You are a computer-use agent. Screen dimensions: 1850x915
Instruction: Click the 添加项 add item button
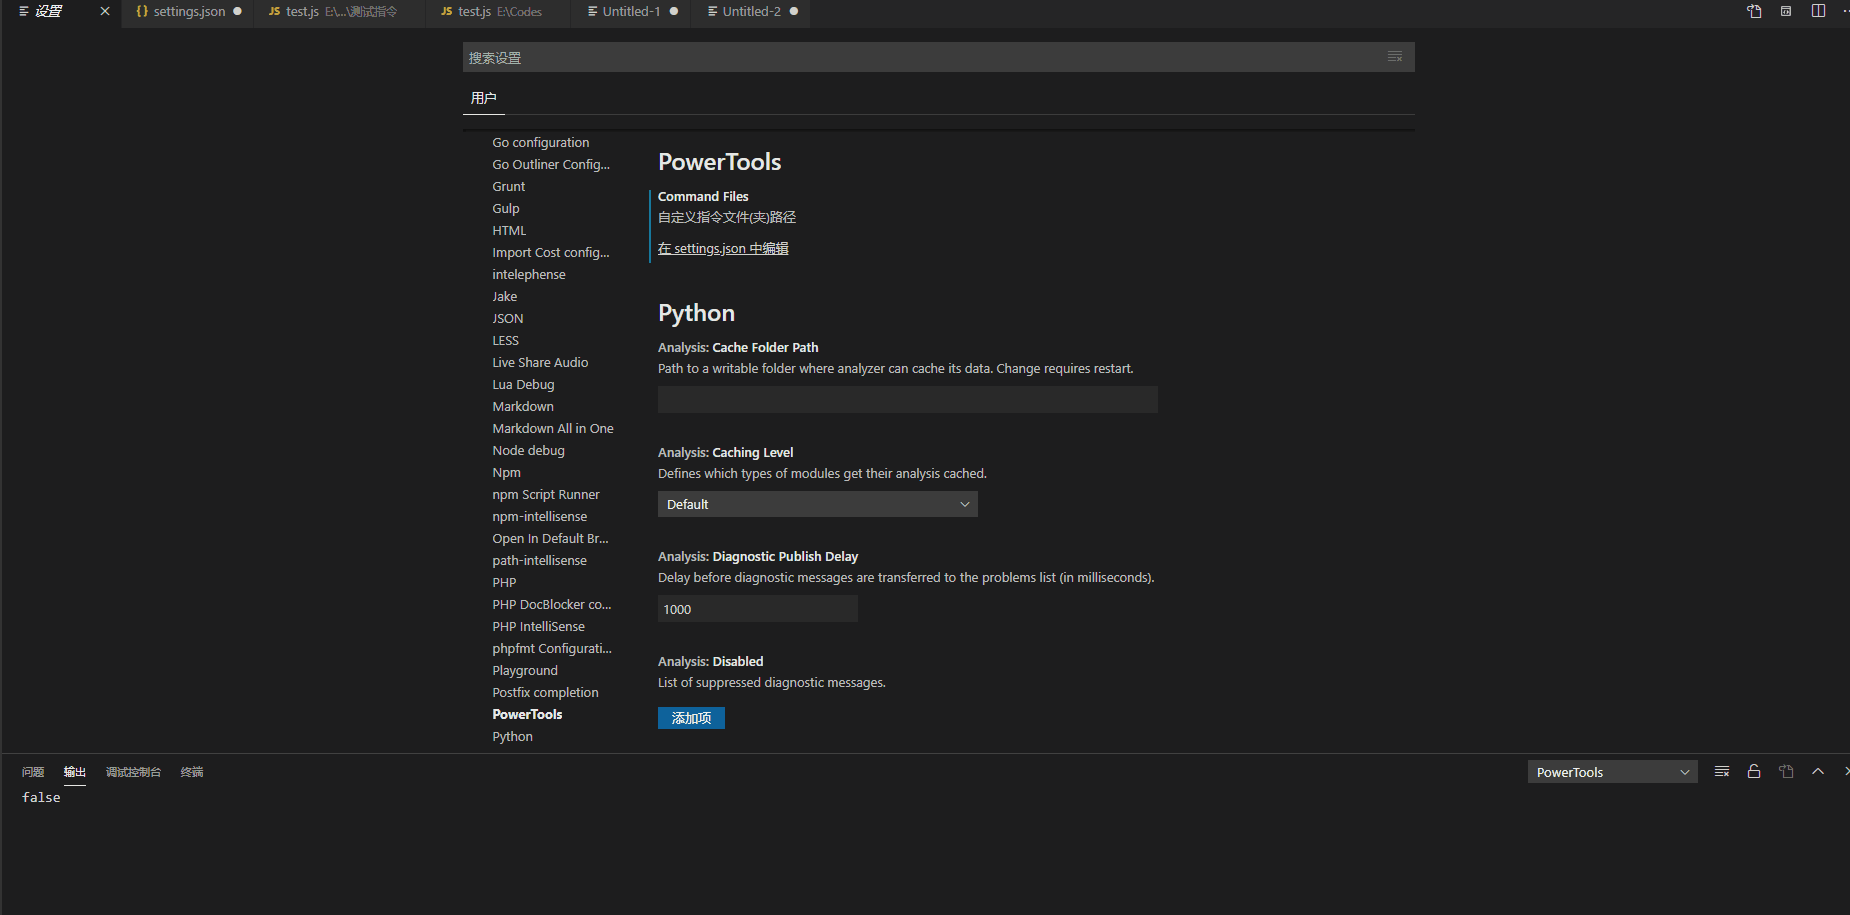(691, 718)
